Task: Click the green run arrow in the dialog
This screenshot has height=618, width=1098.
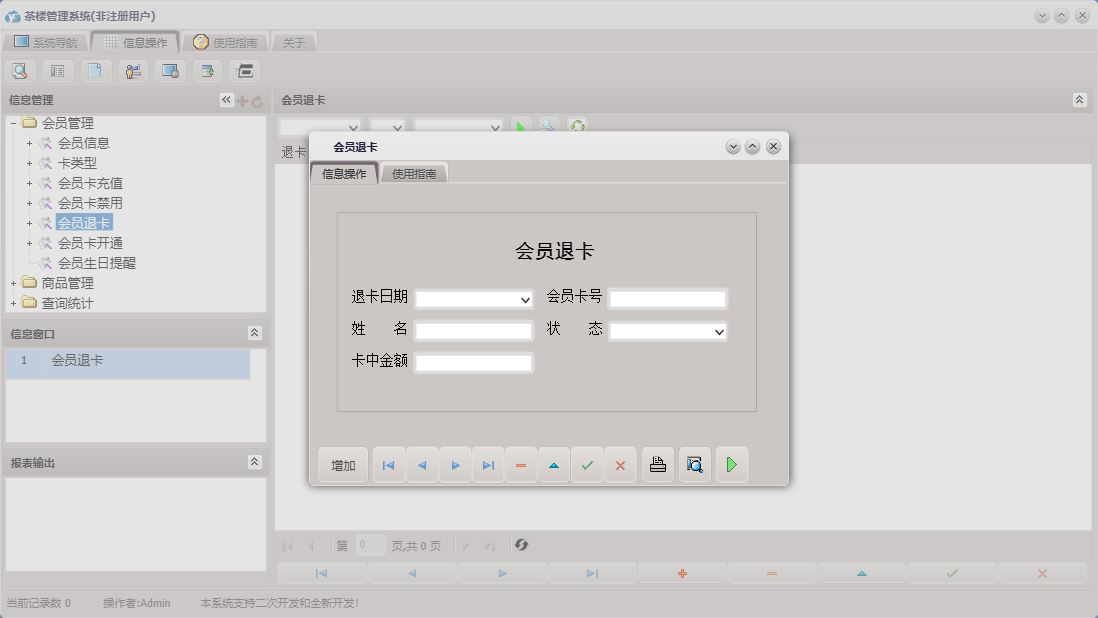Action: coord(731,464)
